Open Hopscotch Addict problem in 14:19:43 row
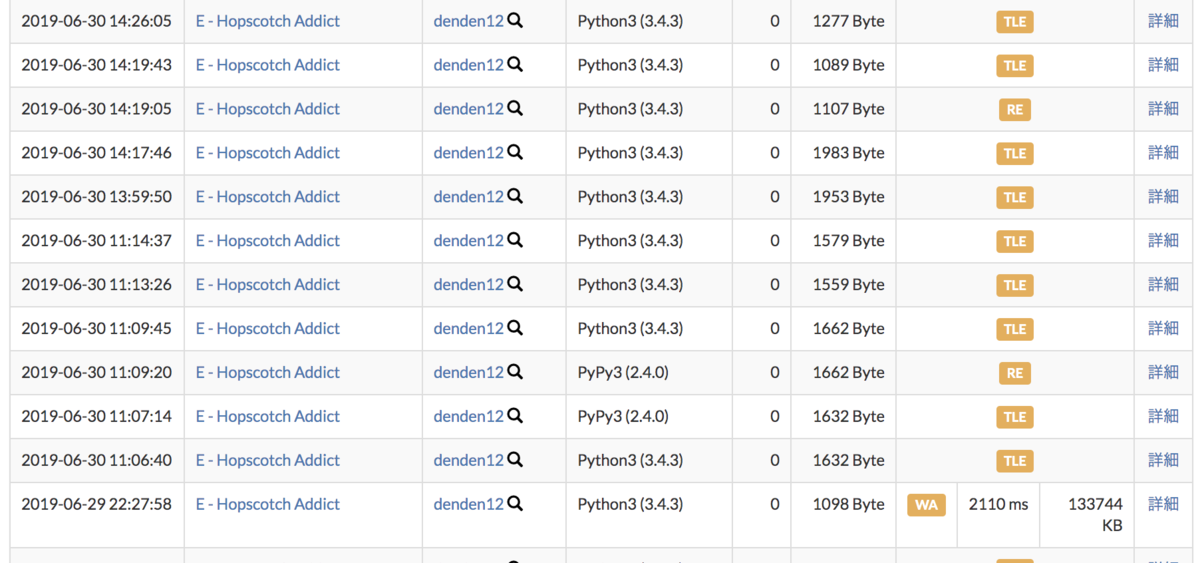Image resolution: width=1200 pixels, height=563 pixels. [267, 65]
